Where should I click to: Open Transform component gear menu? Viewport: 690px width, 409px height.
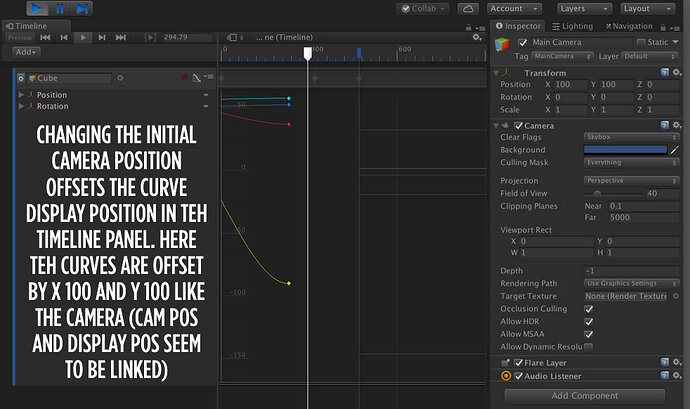(x=677, y=72)
